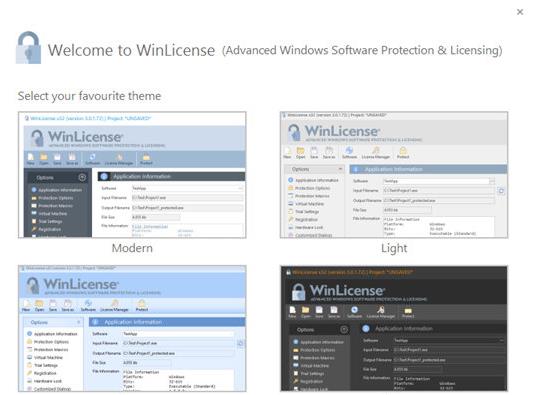Click the Modern theme label

(x=132, y=248)
